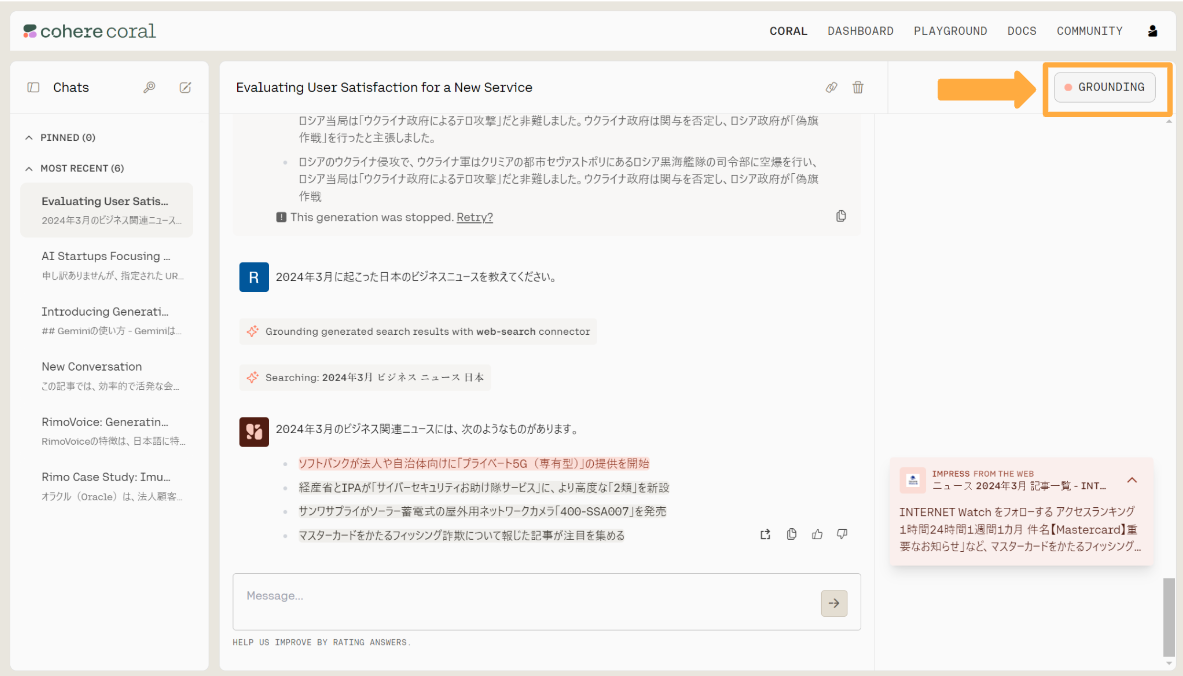Screen dimensions: 1183x676
Task: Give the response a thumbs down
Action: tap(842, 534)
